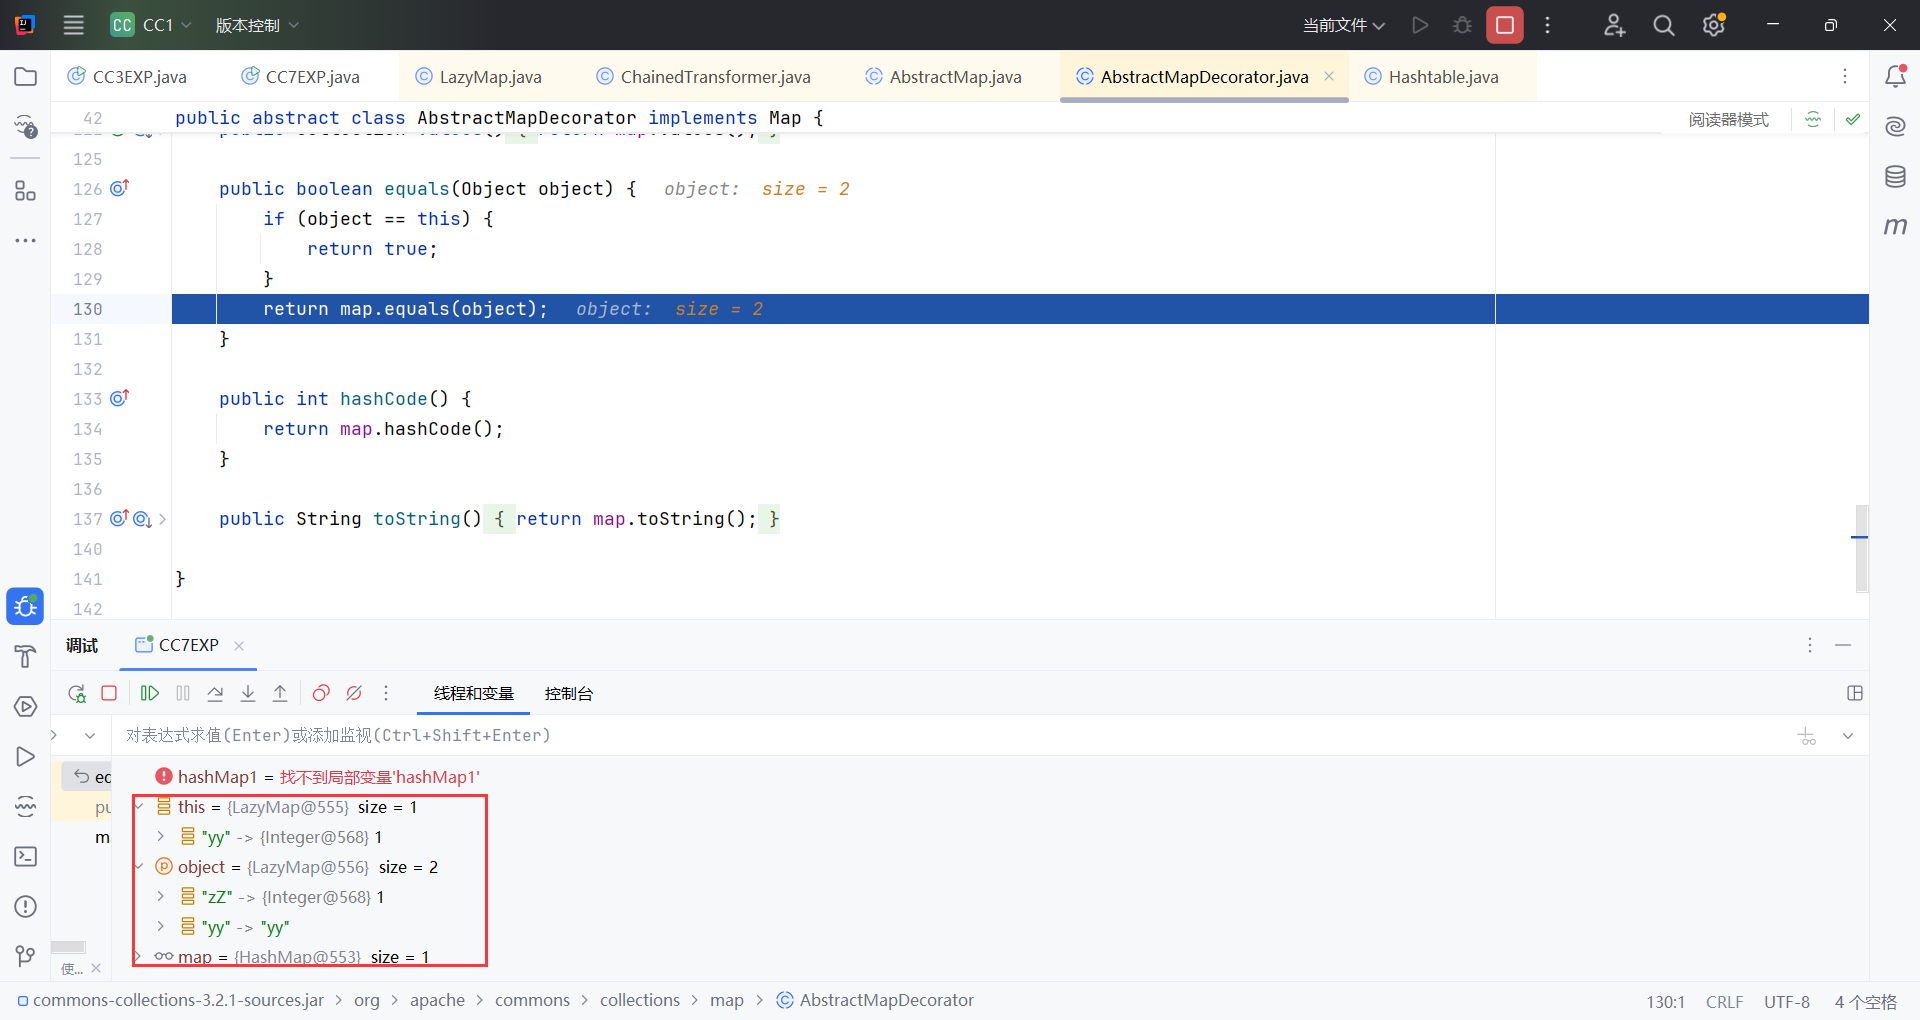Open the CC1 project dropdown

pos(151,25)
